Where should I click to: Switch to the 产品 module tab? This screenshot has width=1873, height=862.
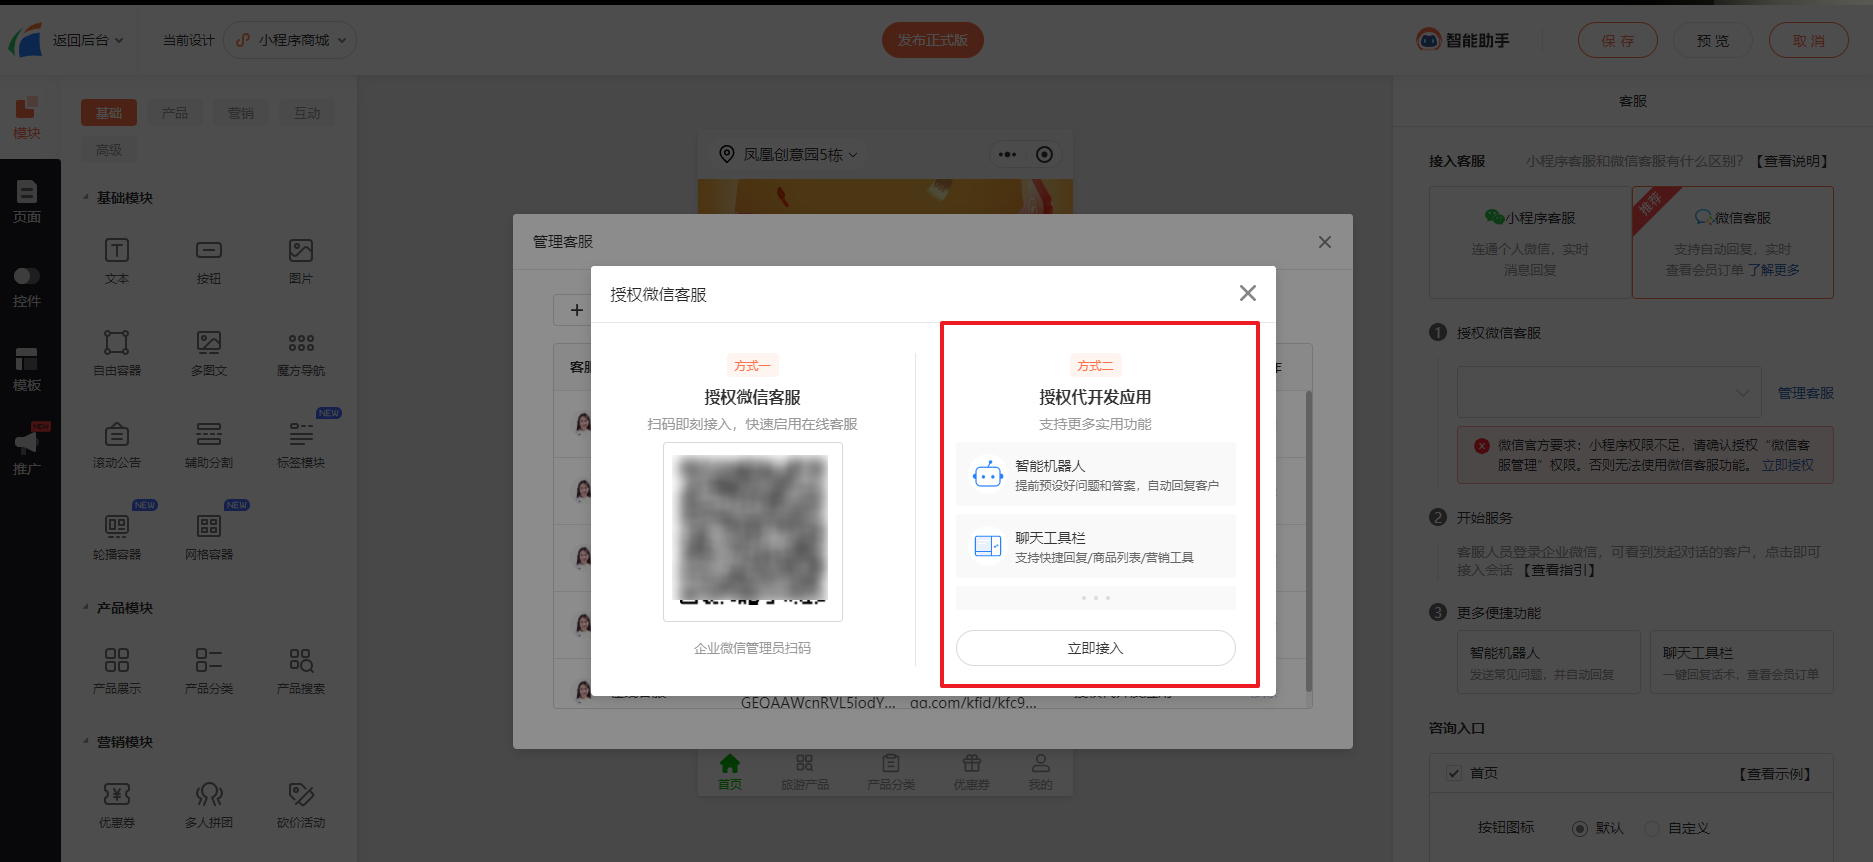[x=175, y=113]
